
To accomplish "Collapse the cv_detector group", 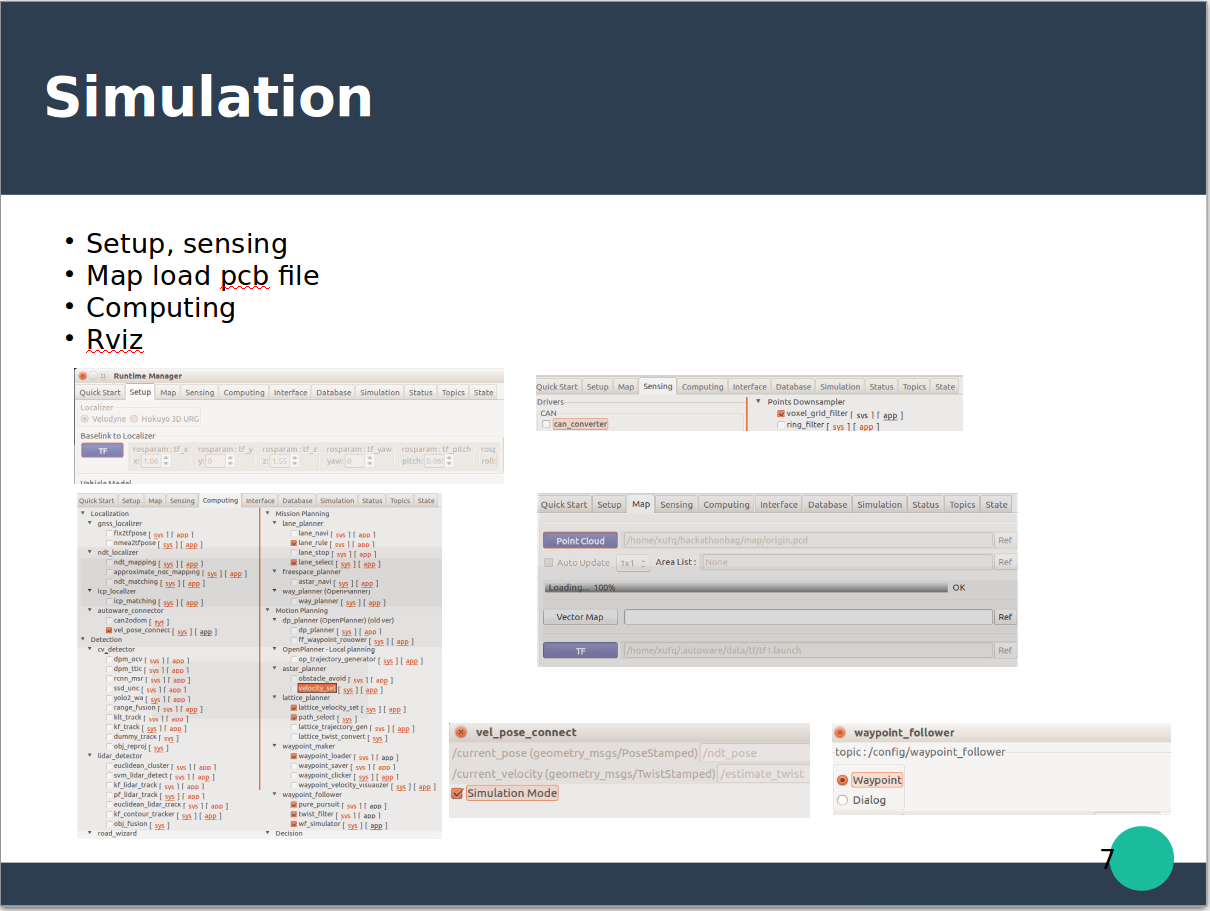I will coord(91,649).
